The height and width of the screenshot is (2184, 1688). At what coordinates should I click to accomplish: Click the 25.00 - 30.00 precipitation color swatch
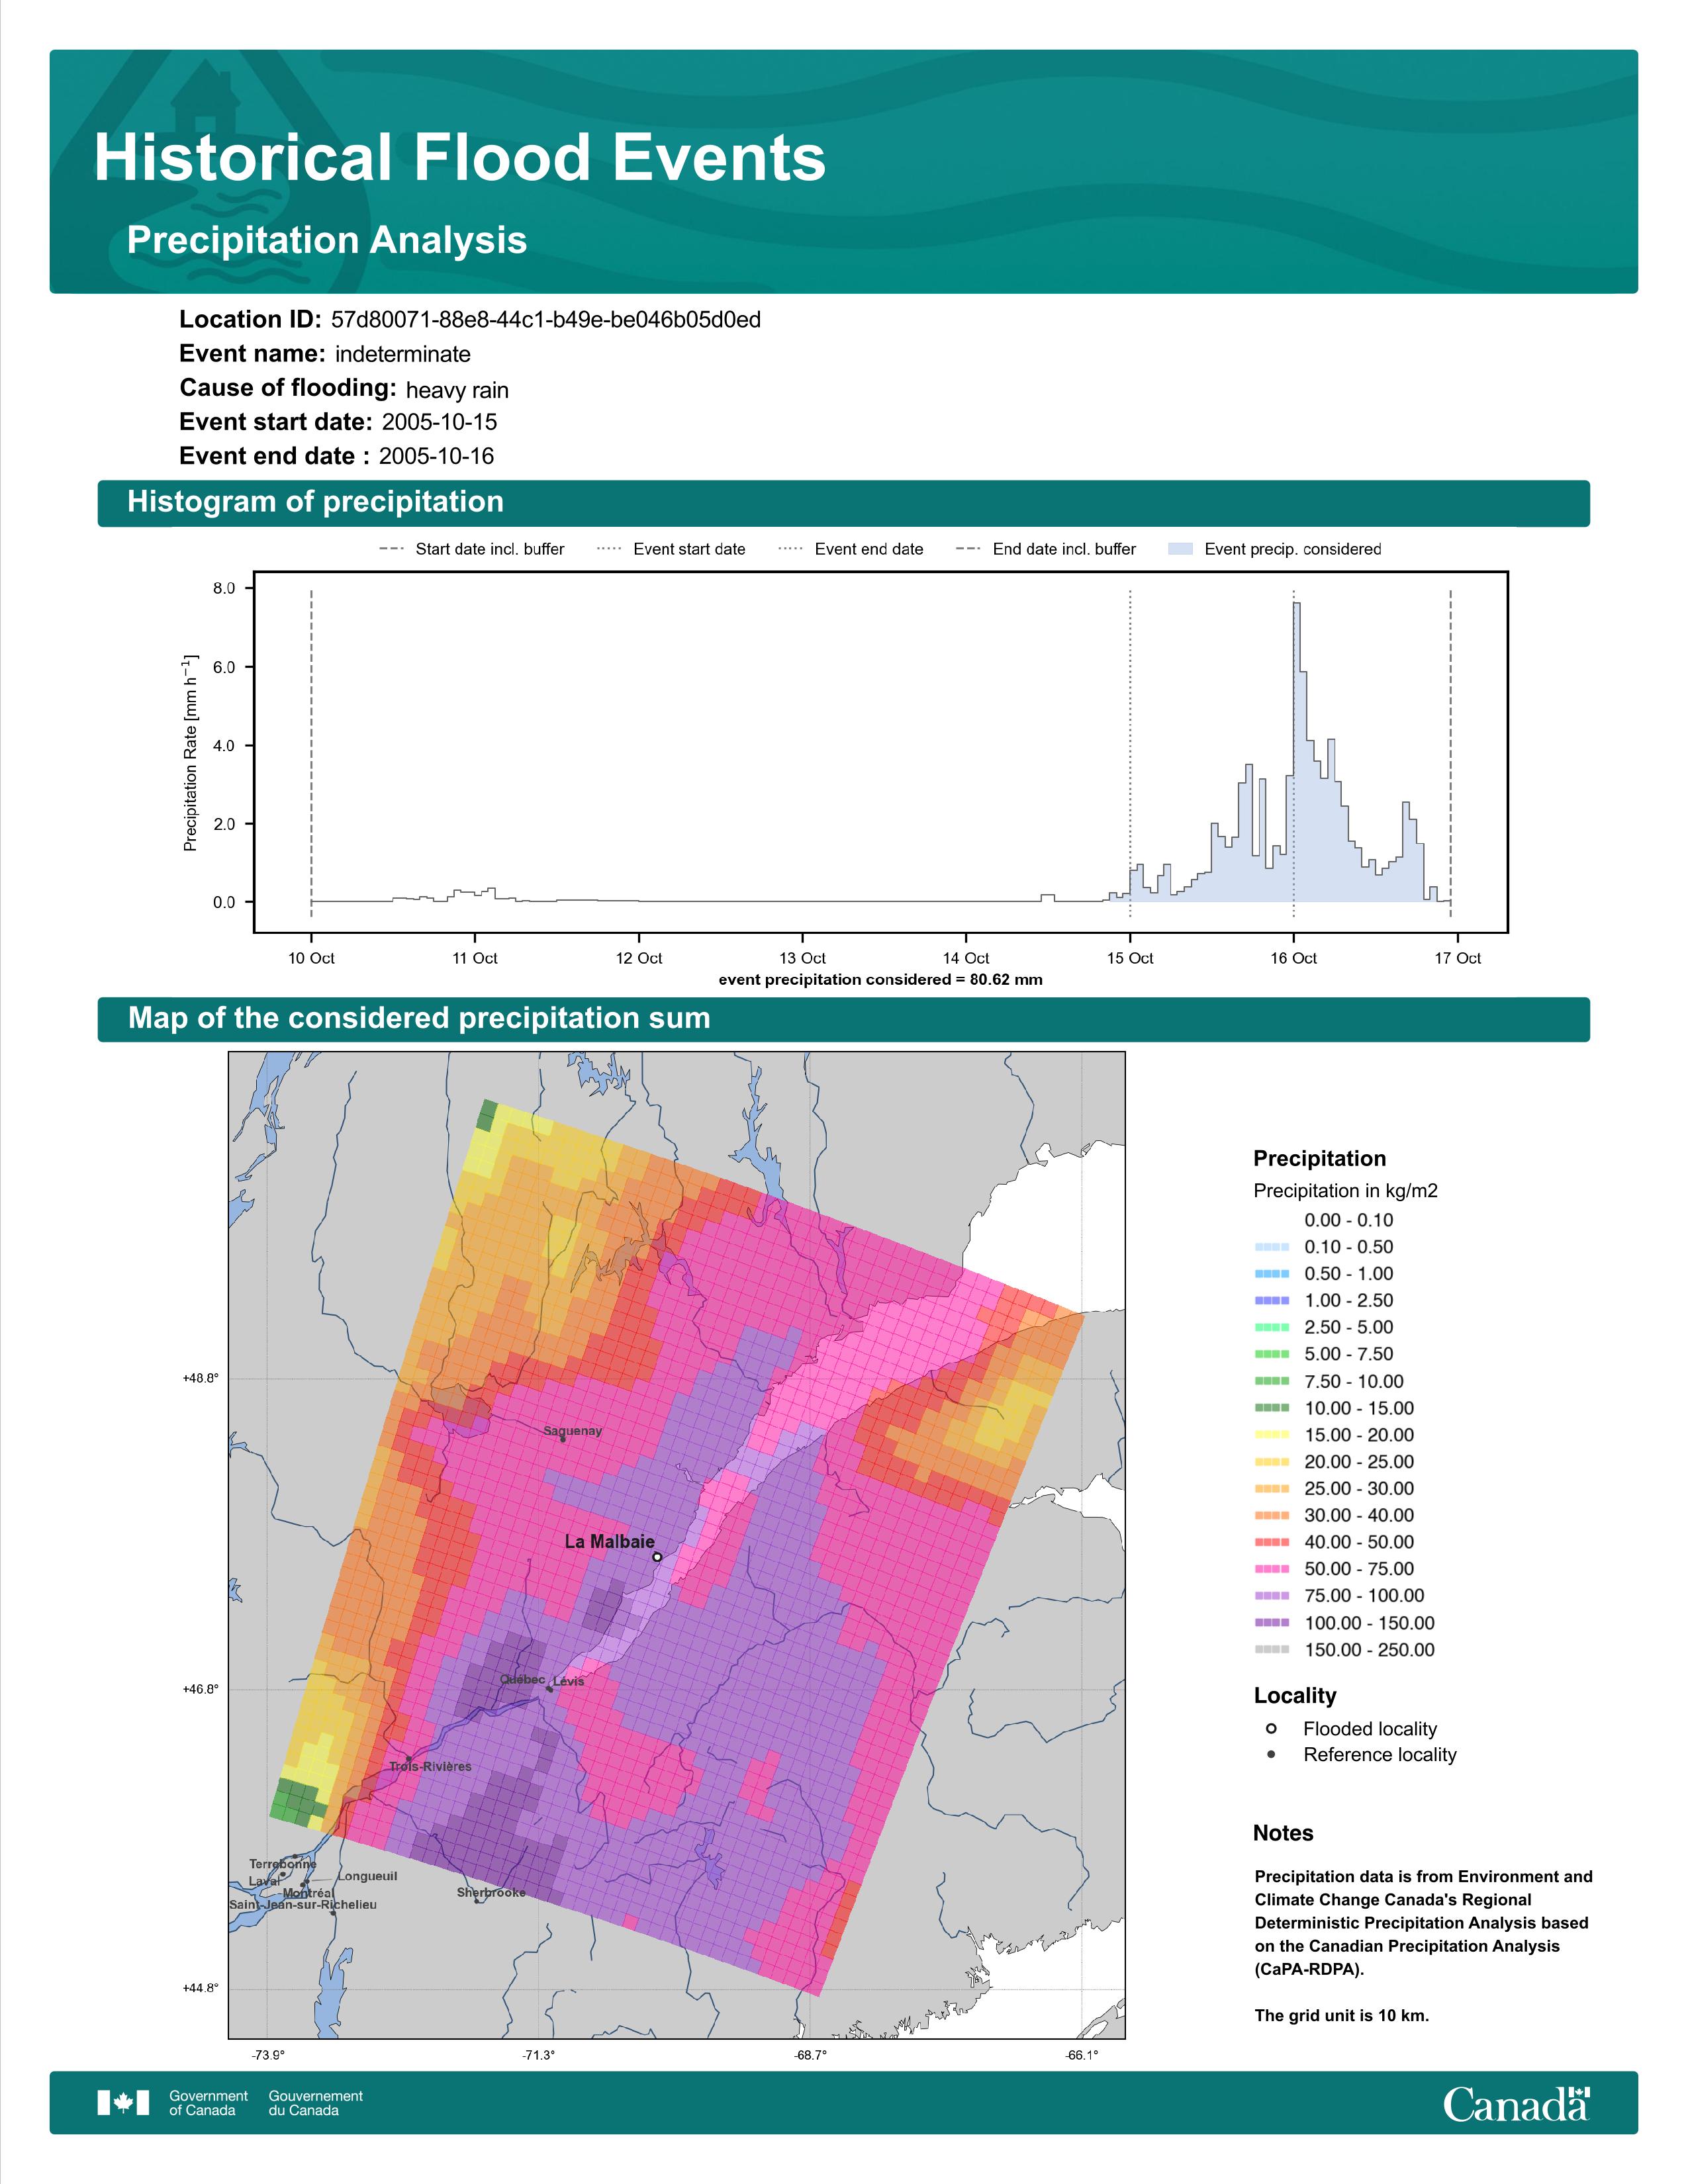(1272, 1488)
